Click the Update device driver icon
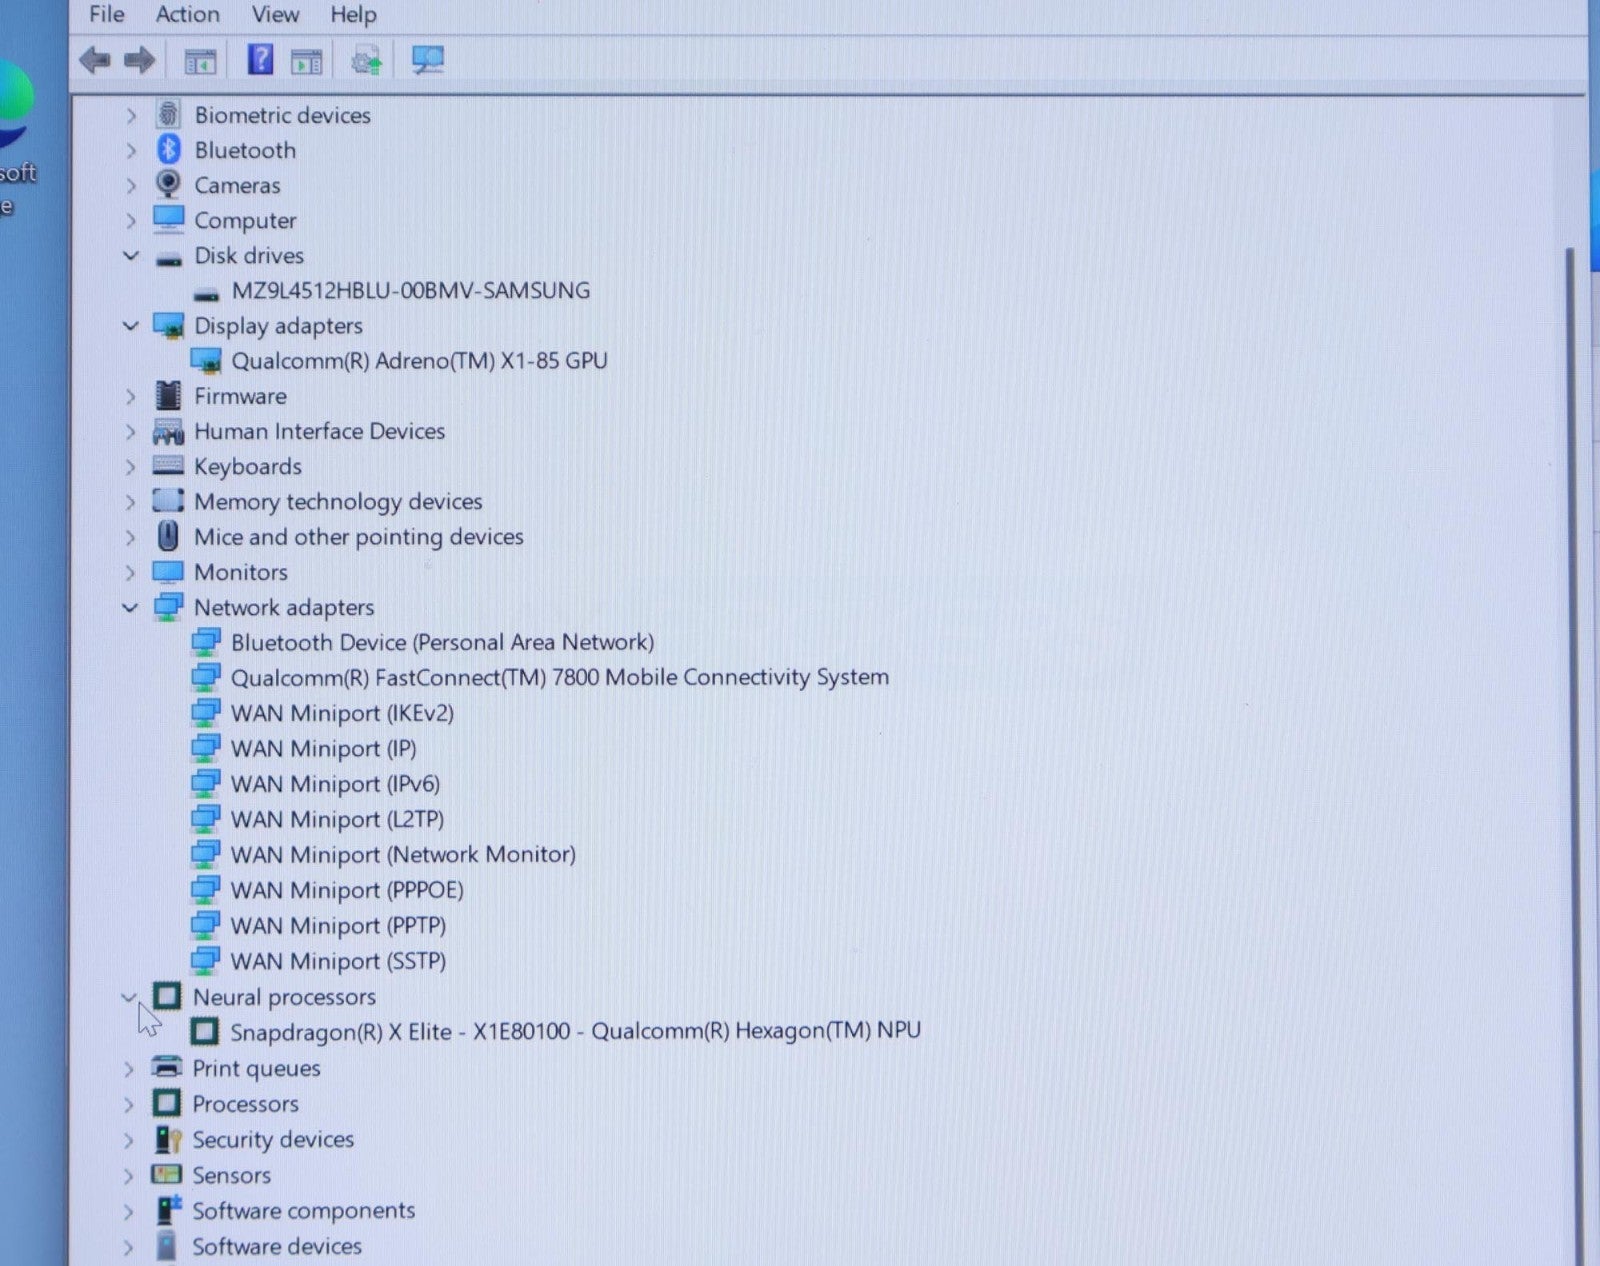This screenshot has width=1600, height=1266. coord(366,62)
